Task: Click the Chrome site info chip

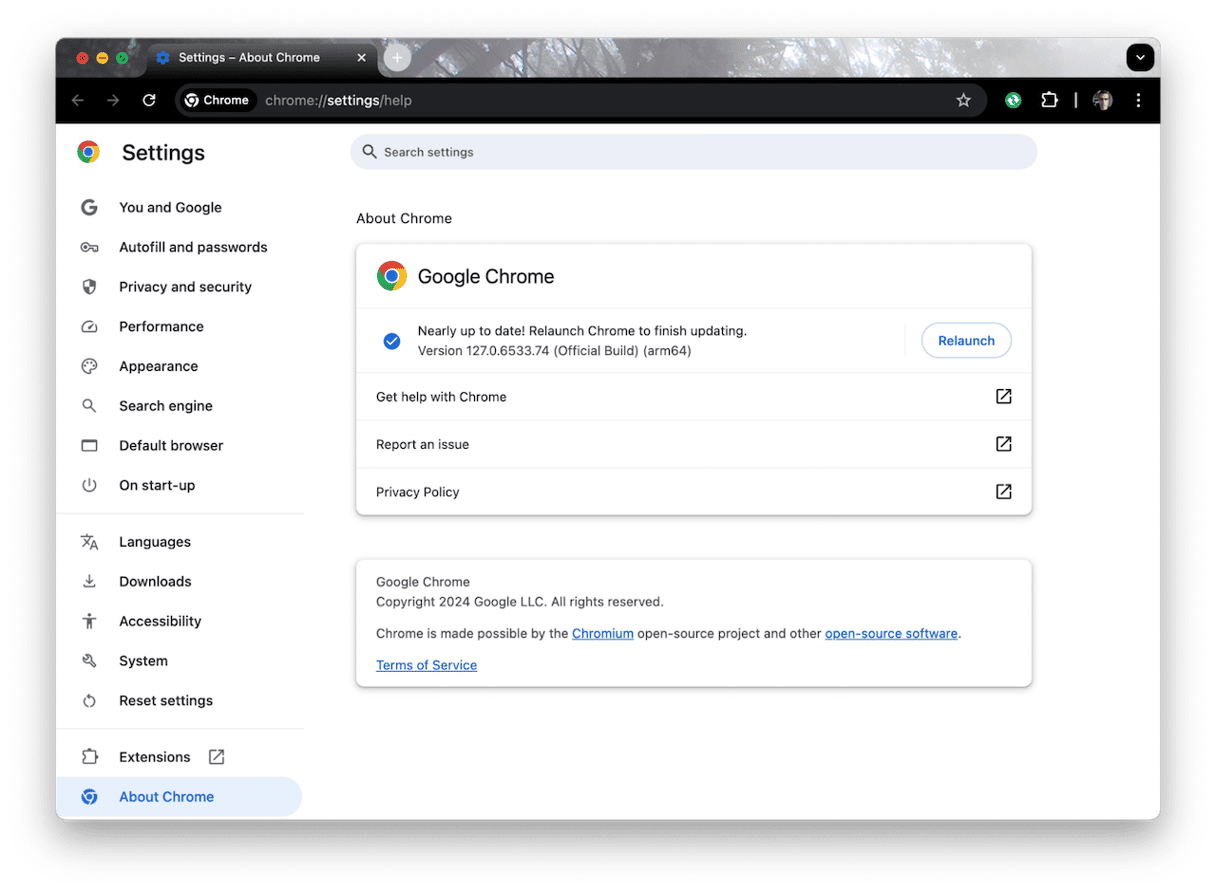Action: (217, 100)
